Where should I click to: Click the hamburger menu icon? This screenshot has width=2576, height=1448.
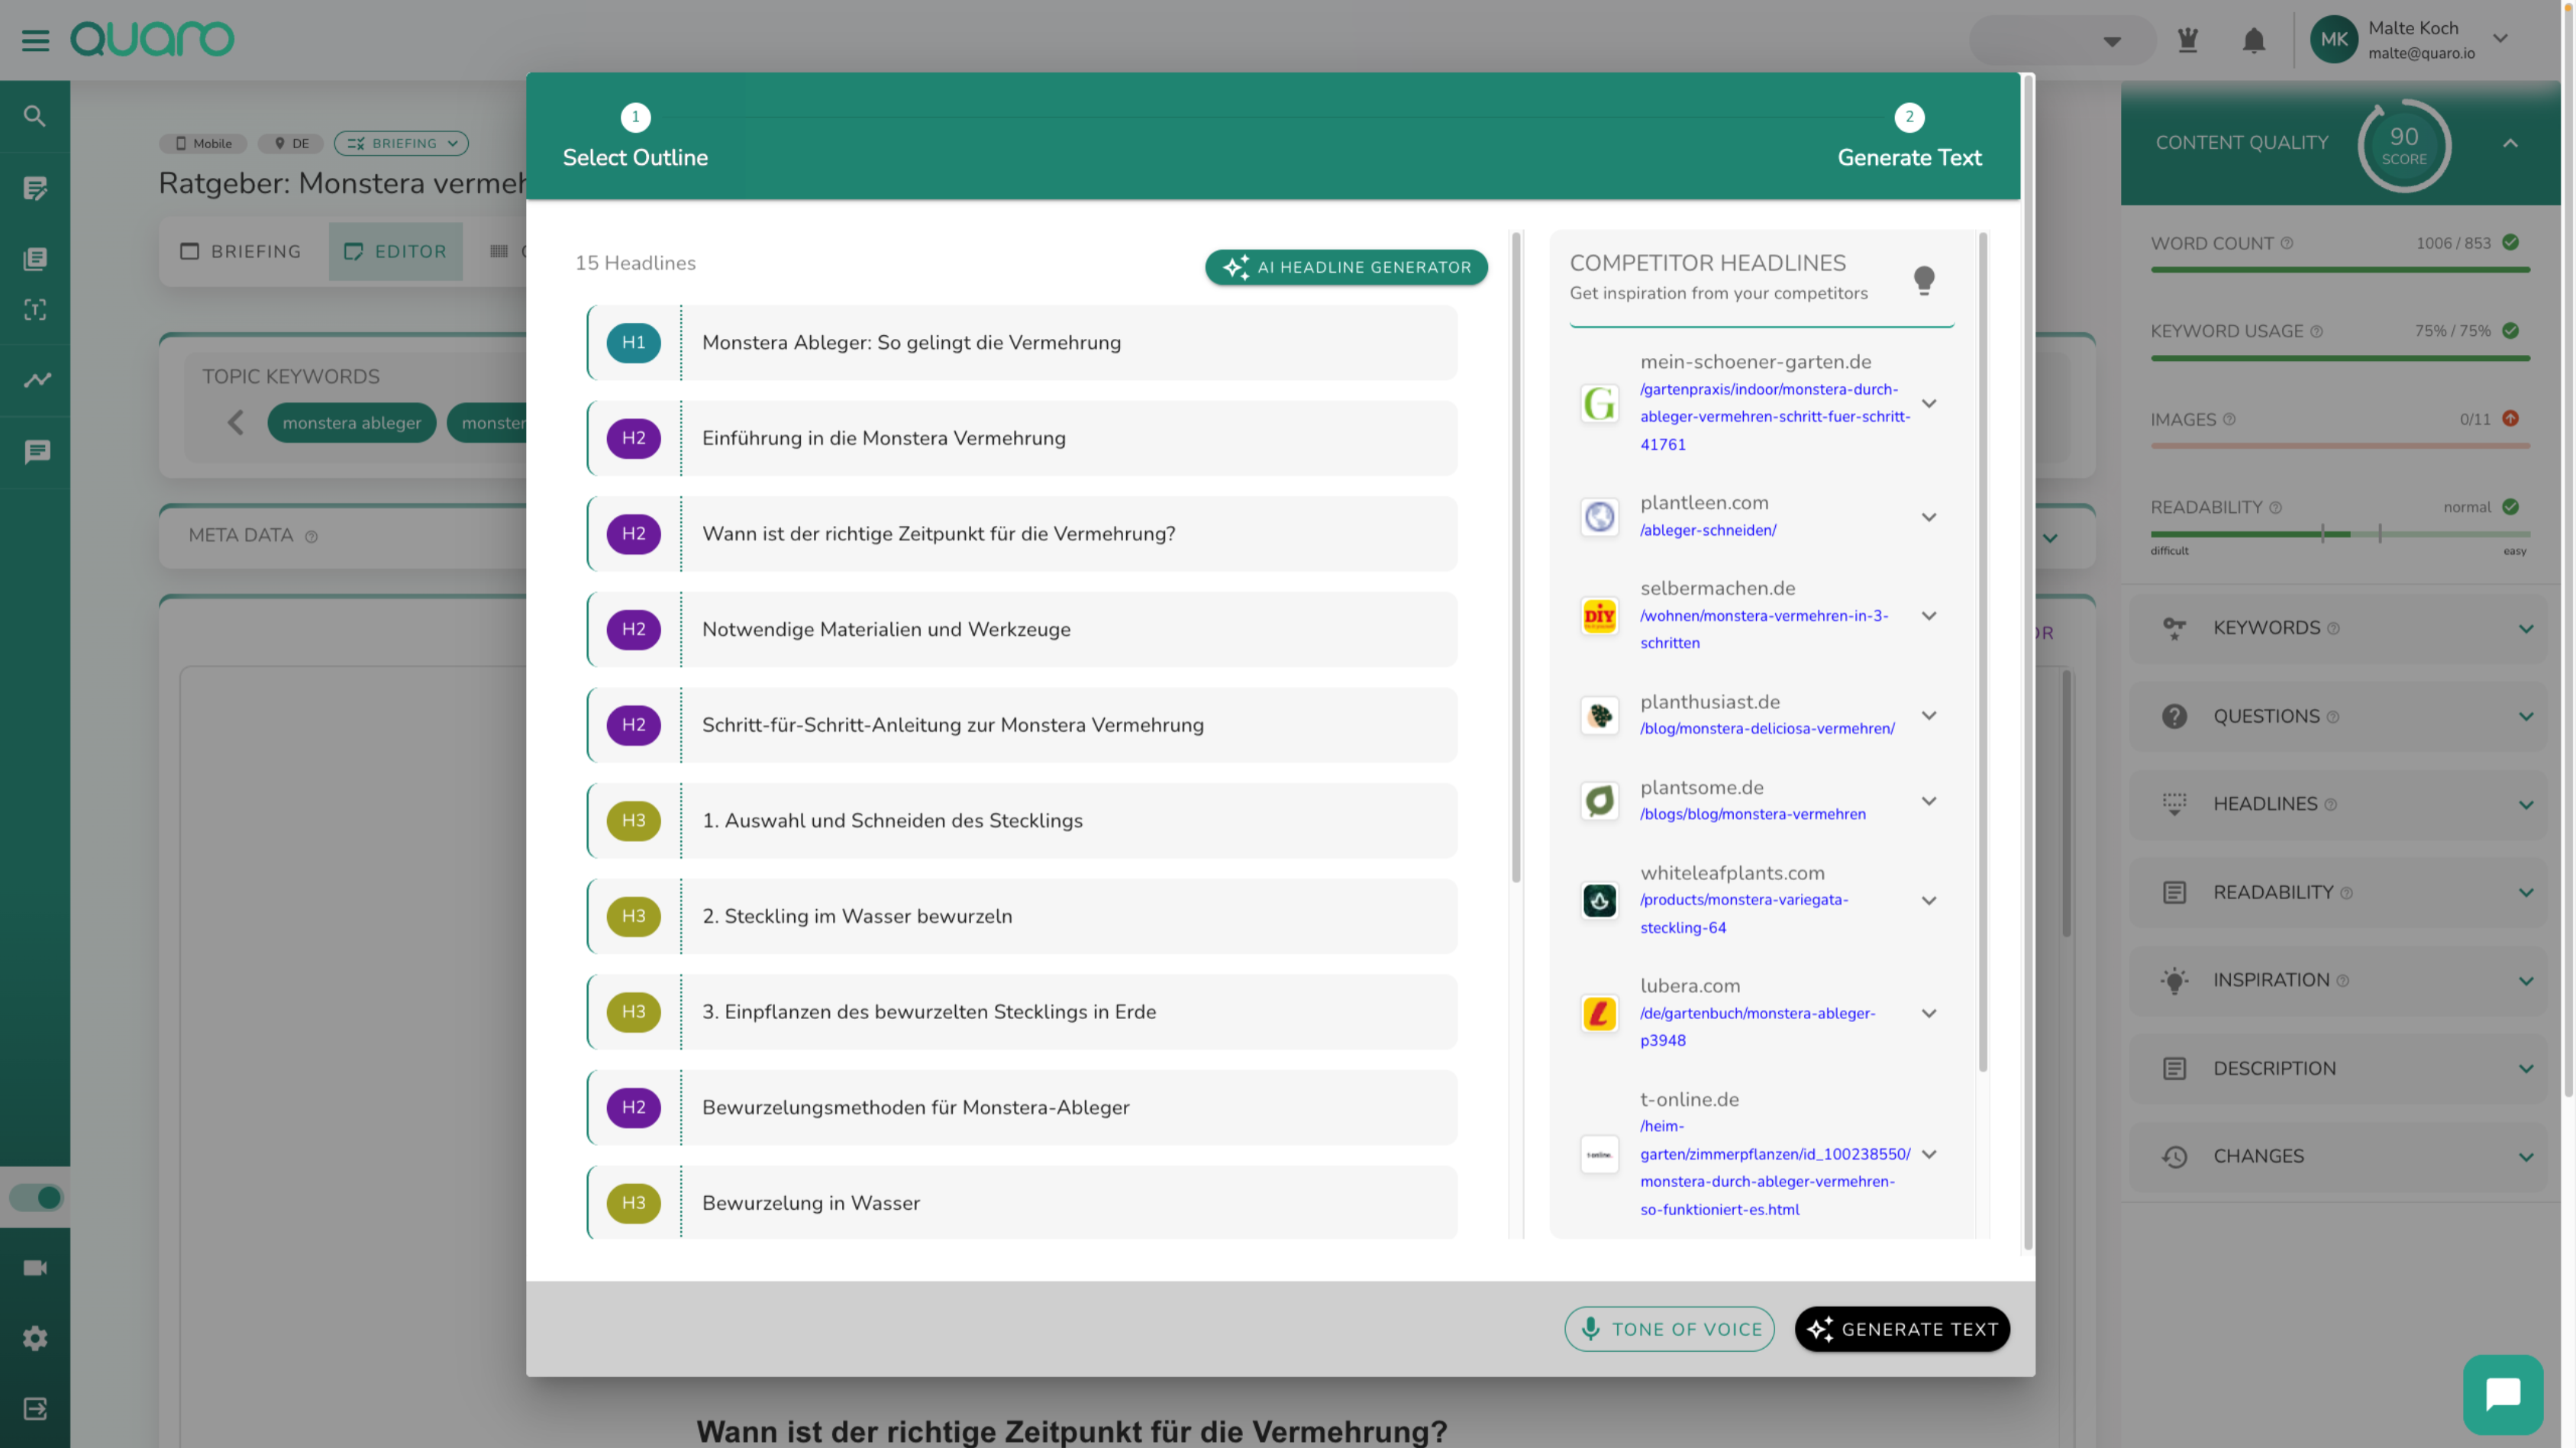tap(35, 40)
